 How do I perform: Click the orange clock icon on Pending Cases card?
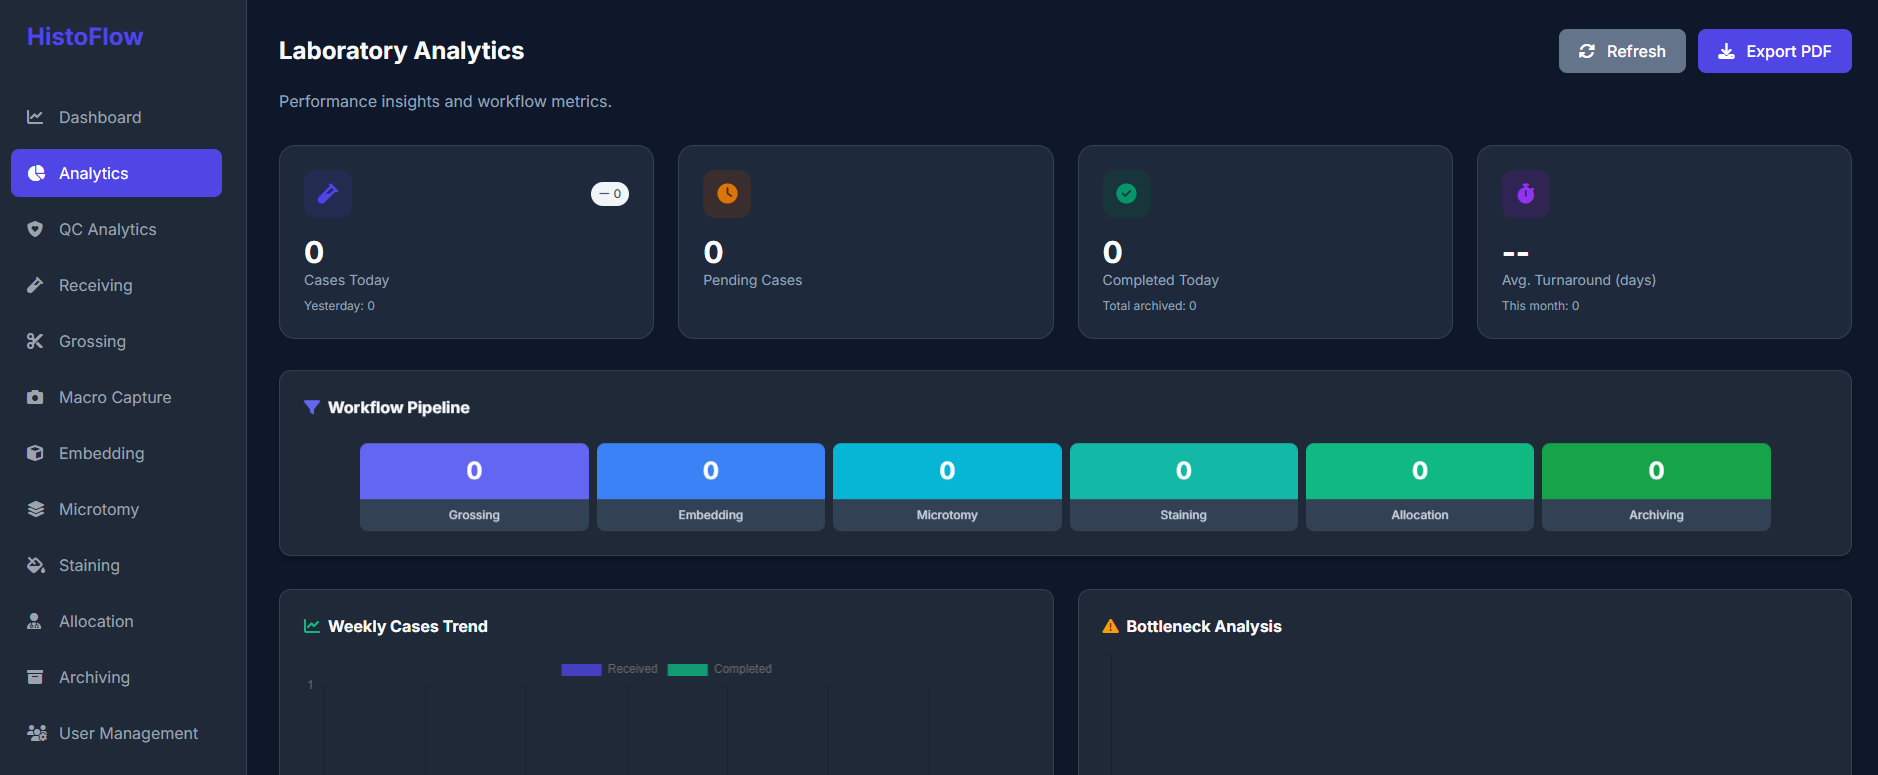coord(727,194)
